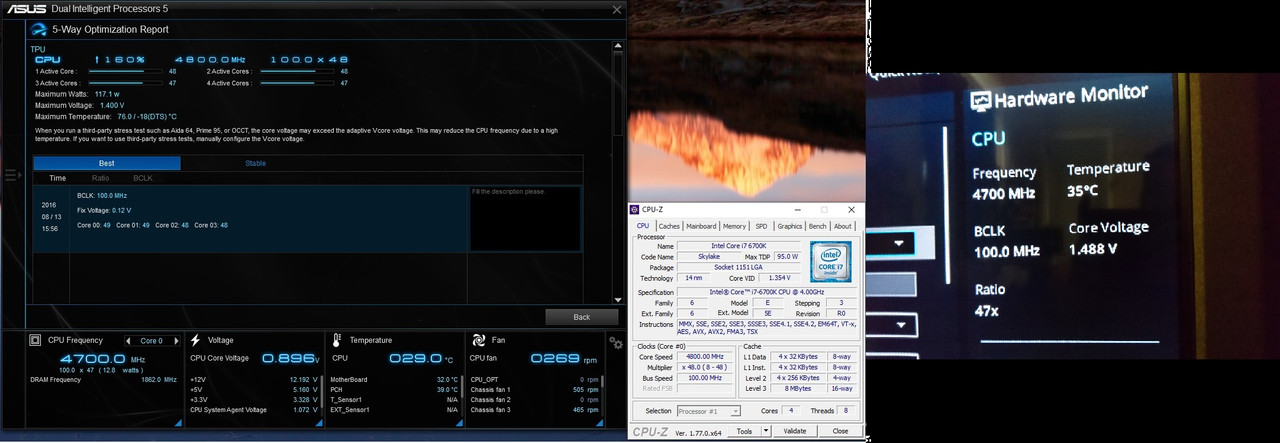Expand the CPU Frequency panel corner arrow

pos(178,424)
